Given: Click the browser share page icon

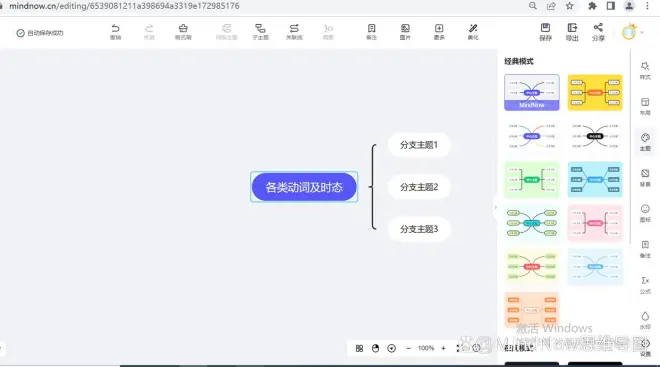Looking at the screenshot, I should pyautogui.click(x=551, y=5).
